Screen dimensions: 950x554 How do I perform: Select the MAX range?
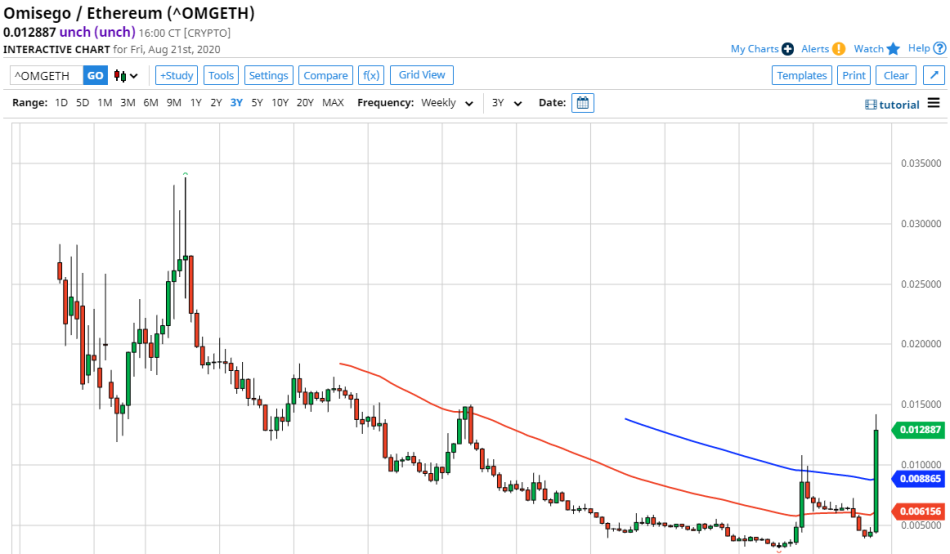click(333, 103)
